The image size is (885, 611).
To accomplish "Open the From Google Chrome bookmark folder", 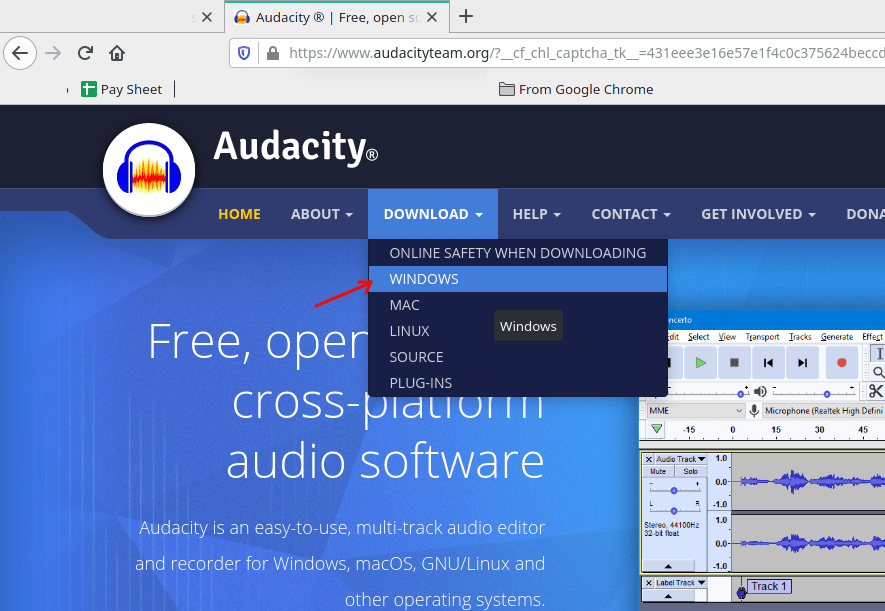I will point(576,89).
